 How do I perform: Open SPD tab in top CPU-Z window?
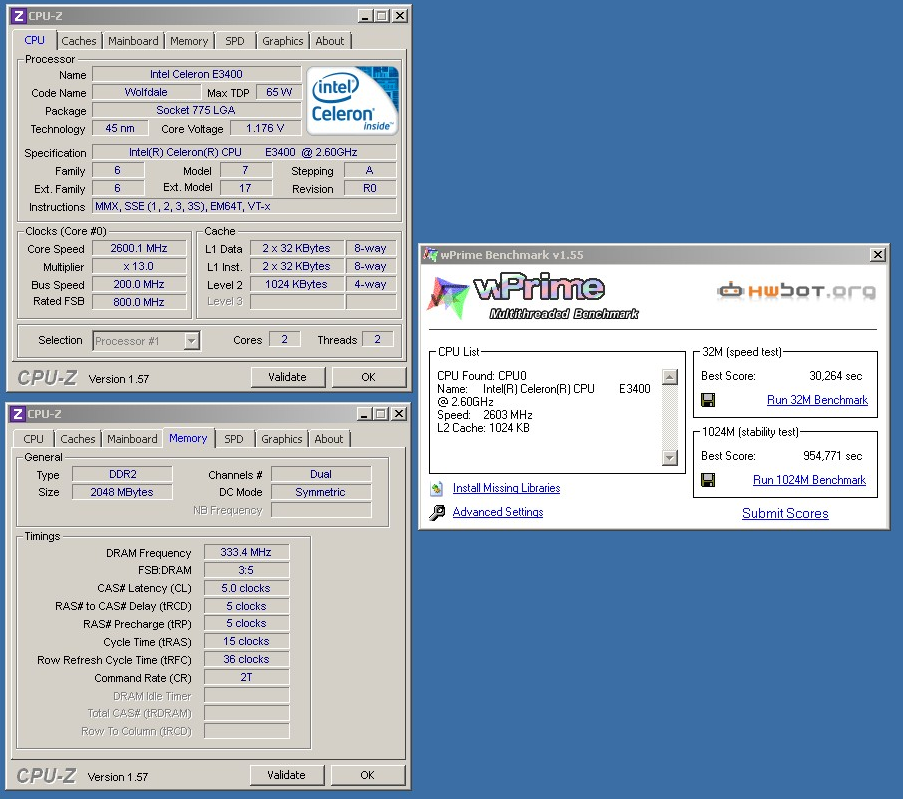click(234, 41)
